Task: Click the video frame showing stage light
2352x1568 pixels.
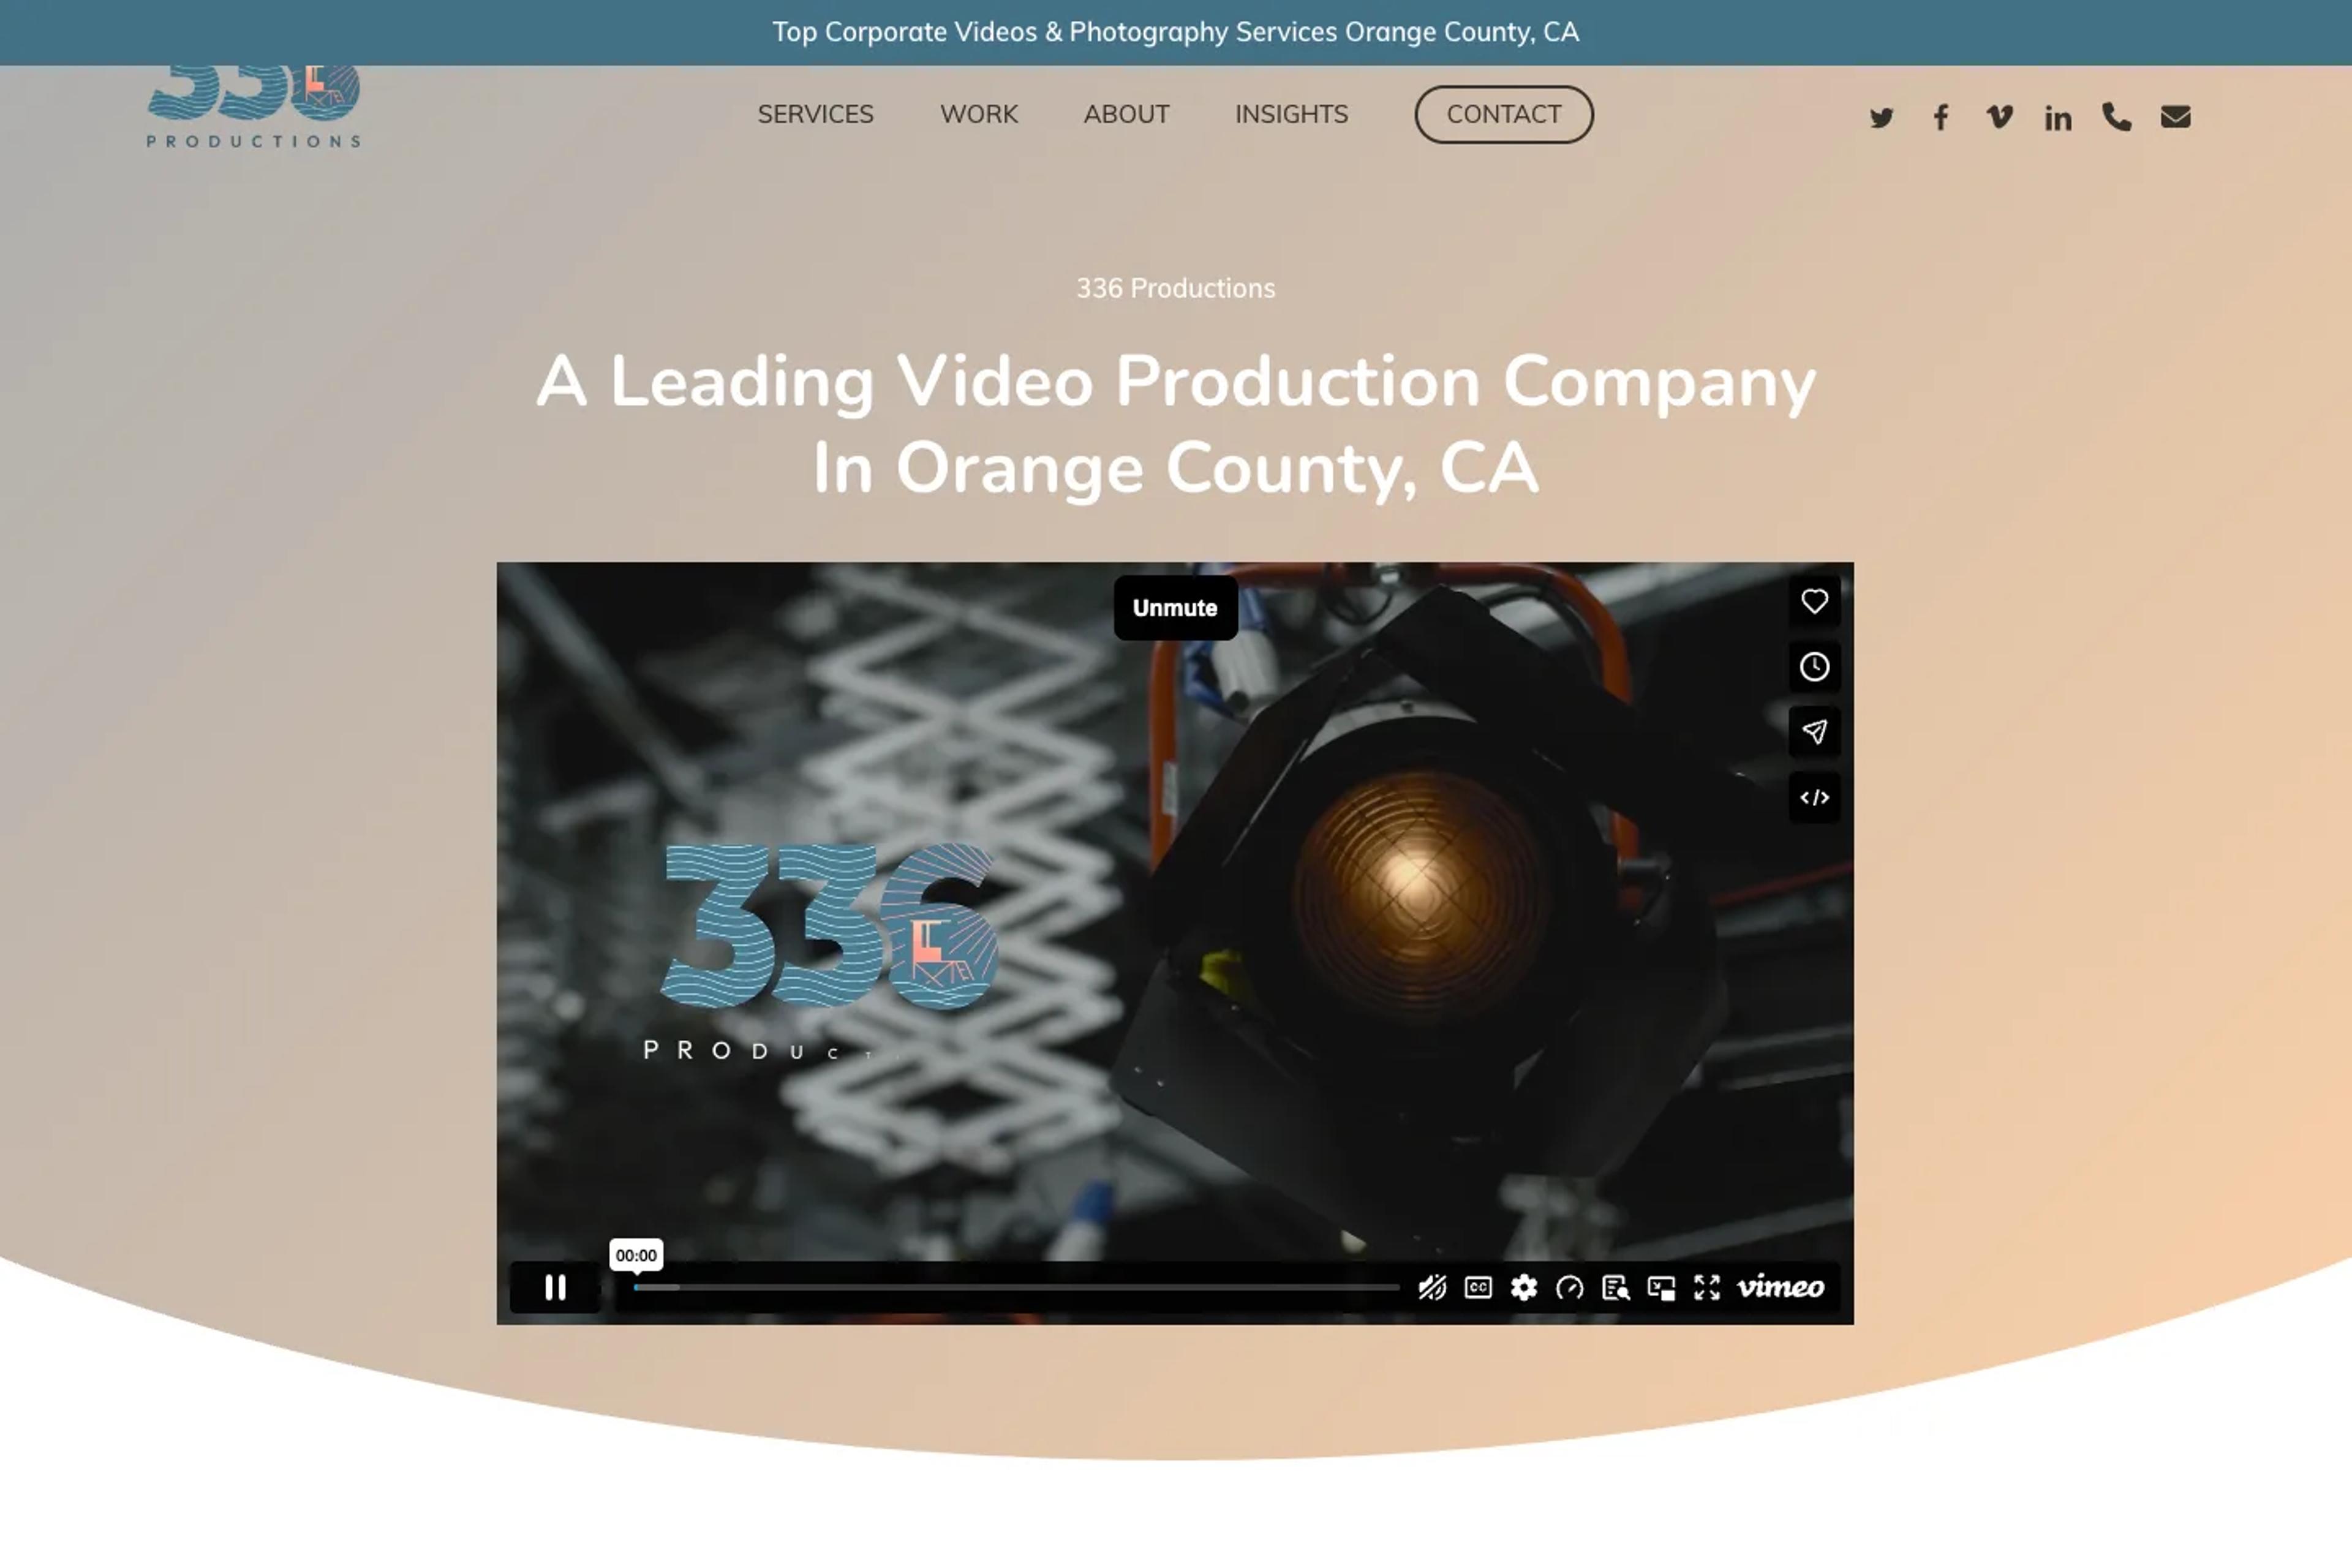Action: (1175, 943)
